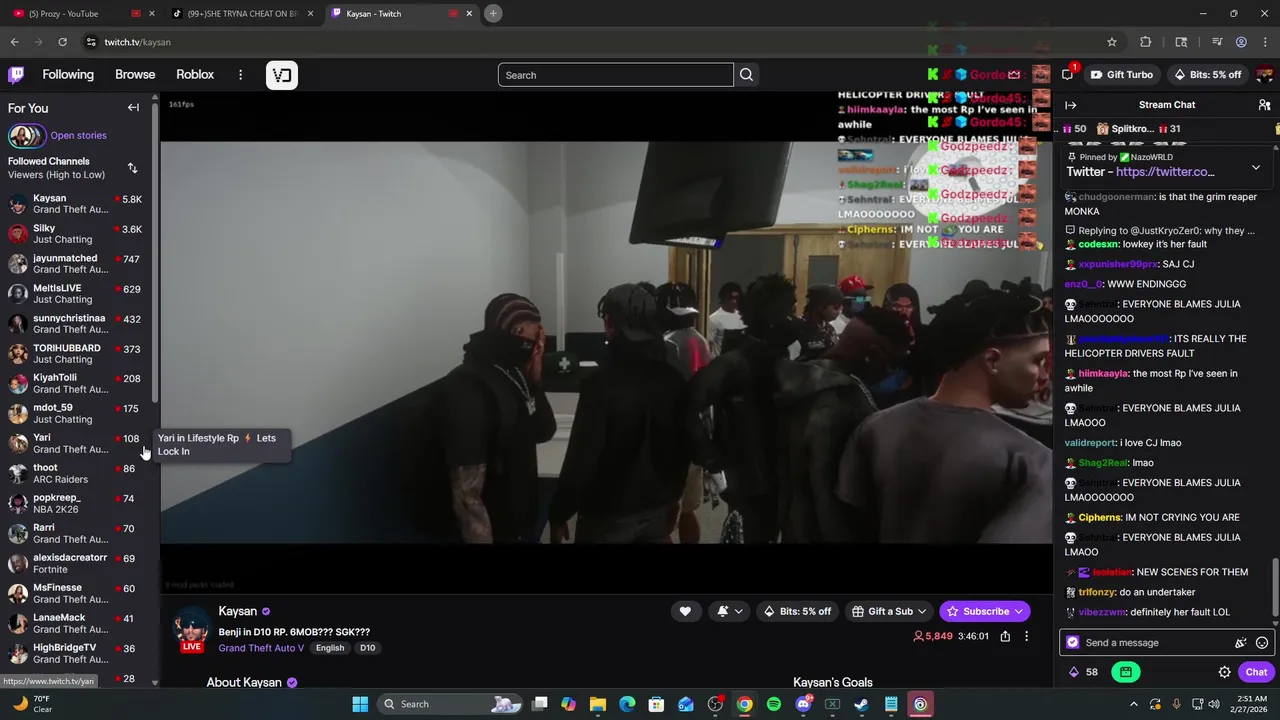Click the English tag
The height and width of the screenshot is (720, 1280).
tap(330, 648)
